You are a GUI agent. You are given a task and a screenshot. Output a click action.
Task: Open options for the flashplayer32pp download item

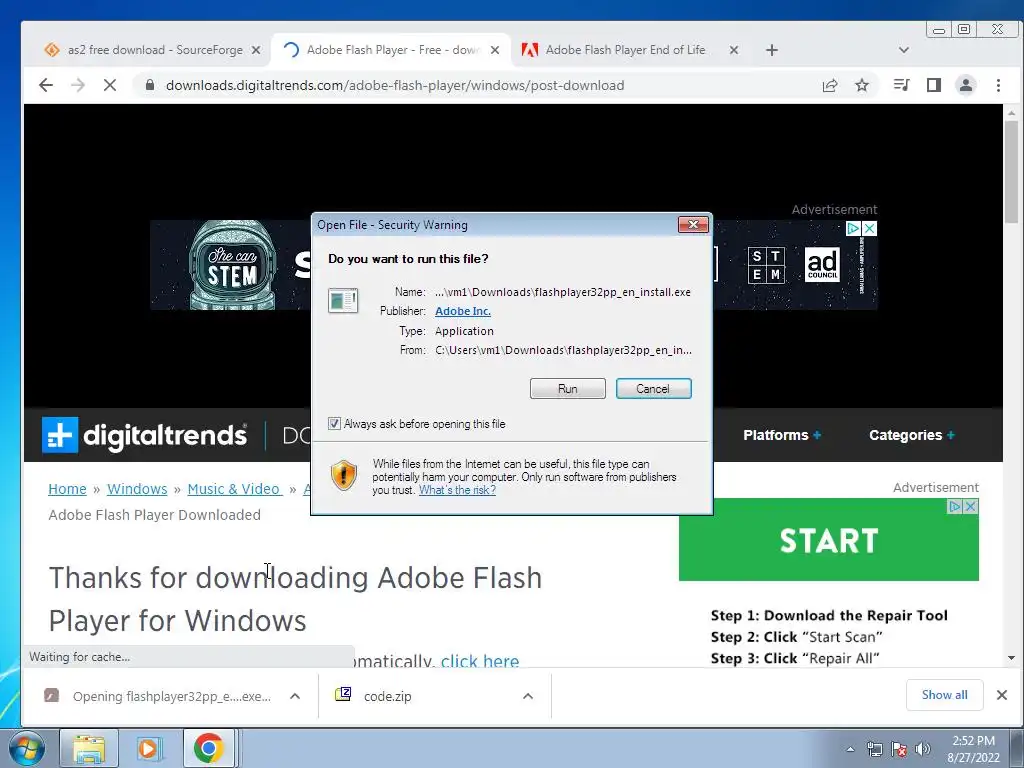click(295, 696)
